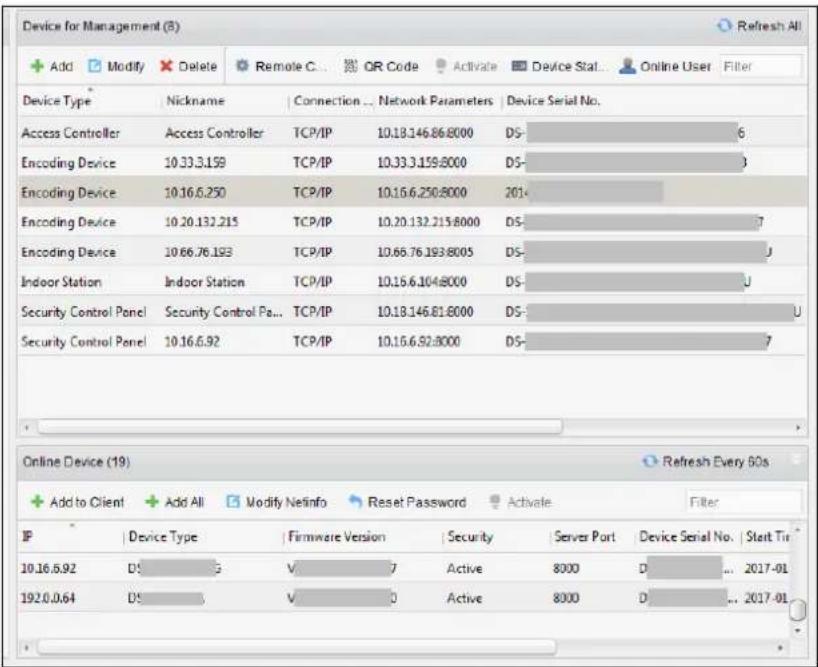Click management list scroll-right arrow

click(798, 428)
